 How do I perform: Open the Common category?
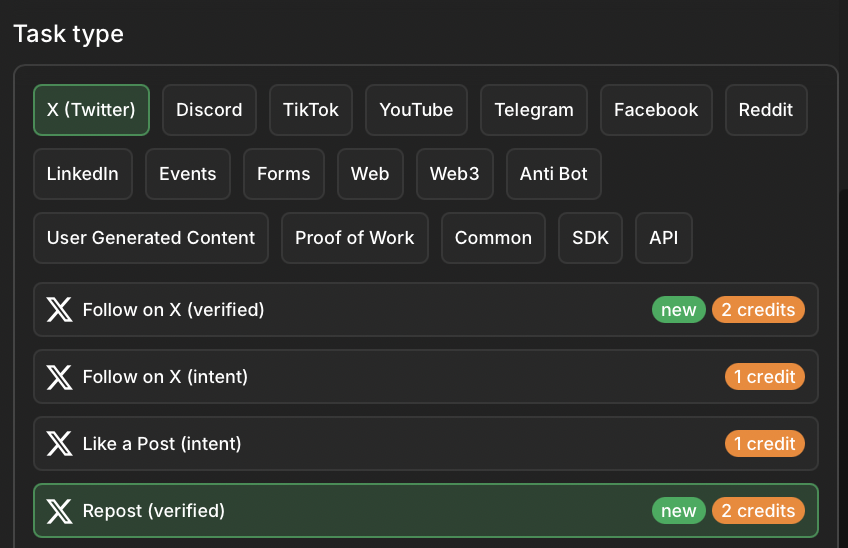[493, 237]
